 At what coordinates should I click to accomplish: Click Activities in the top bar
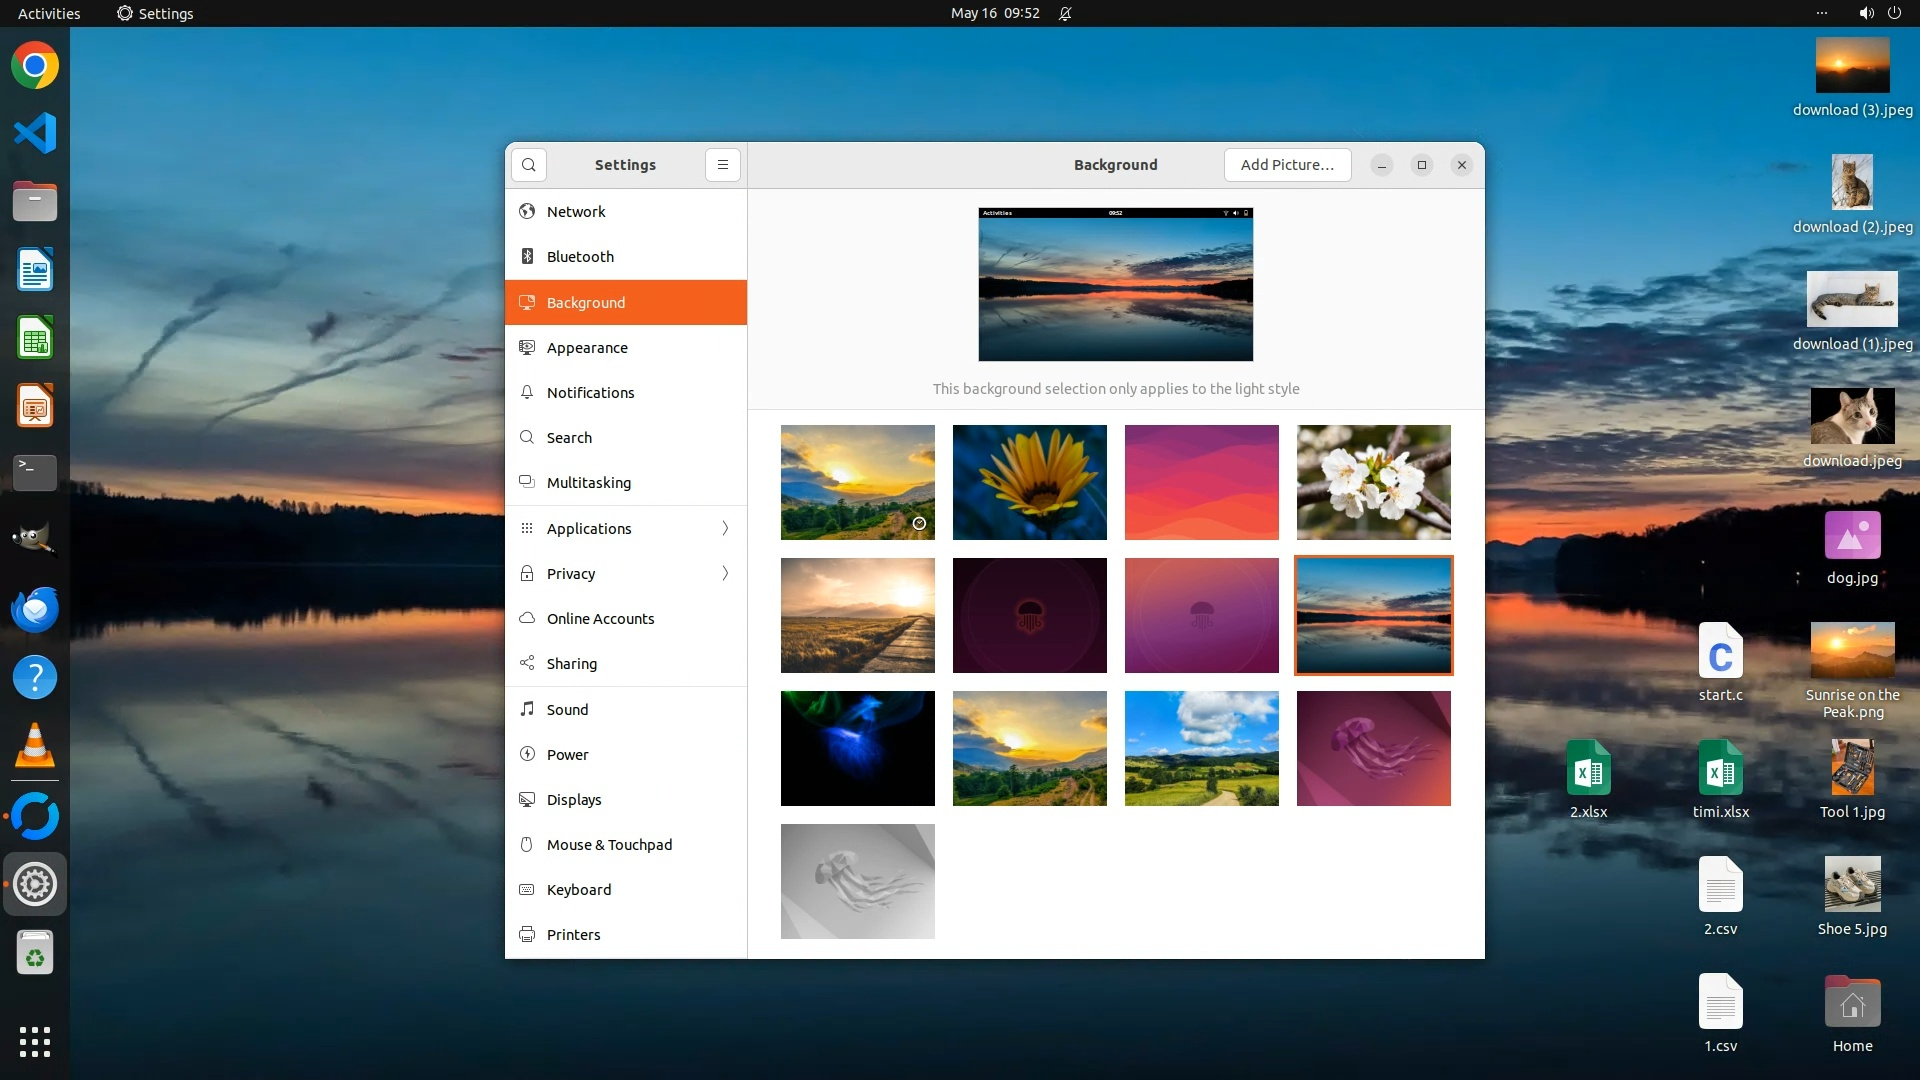coord(49,13)
